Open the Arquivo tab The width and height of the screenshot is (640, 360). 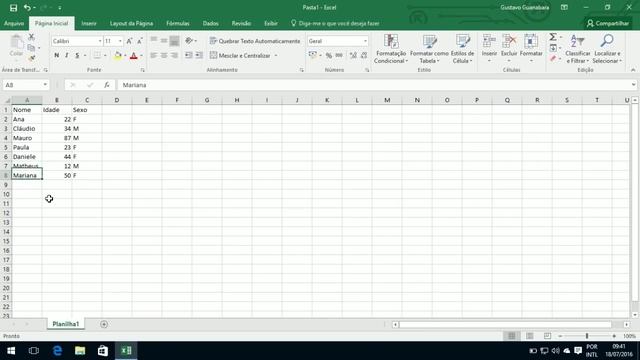(x=14, y=24)
